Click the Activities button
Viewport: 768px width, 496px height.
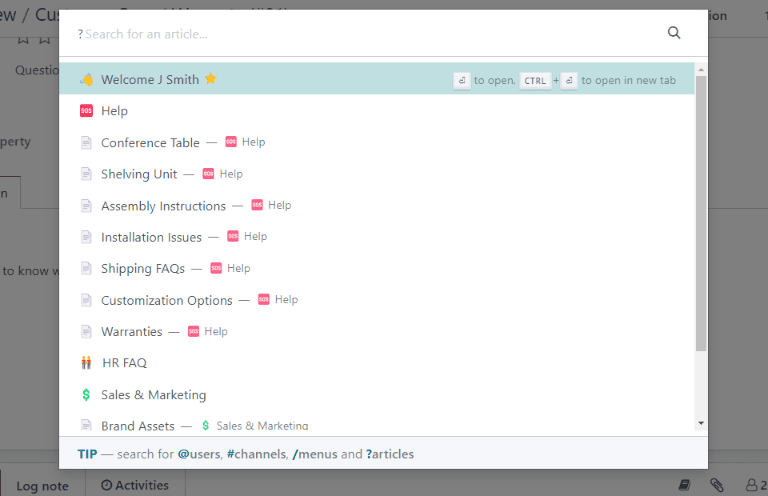135,485
